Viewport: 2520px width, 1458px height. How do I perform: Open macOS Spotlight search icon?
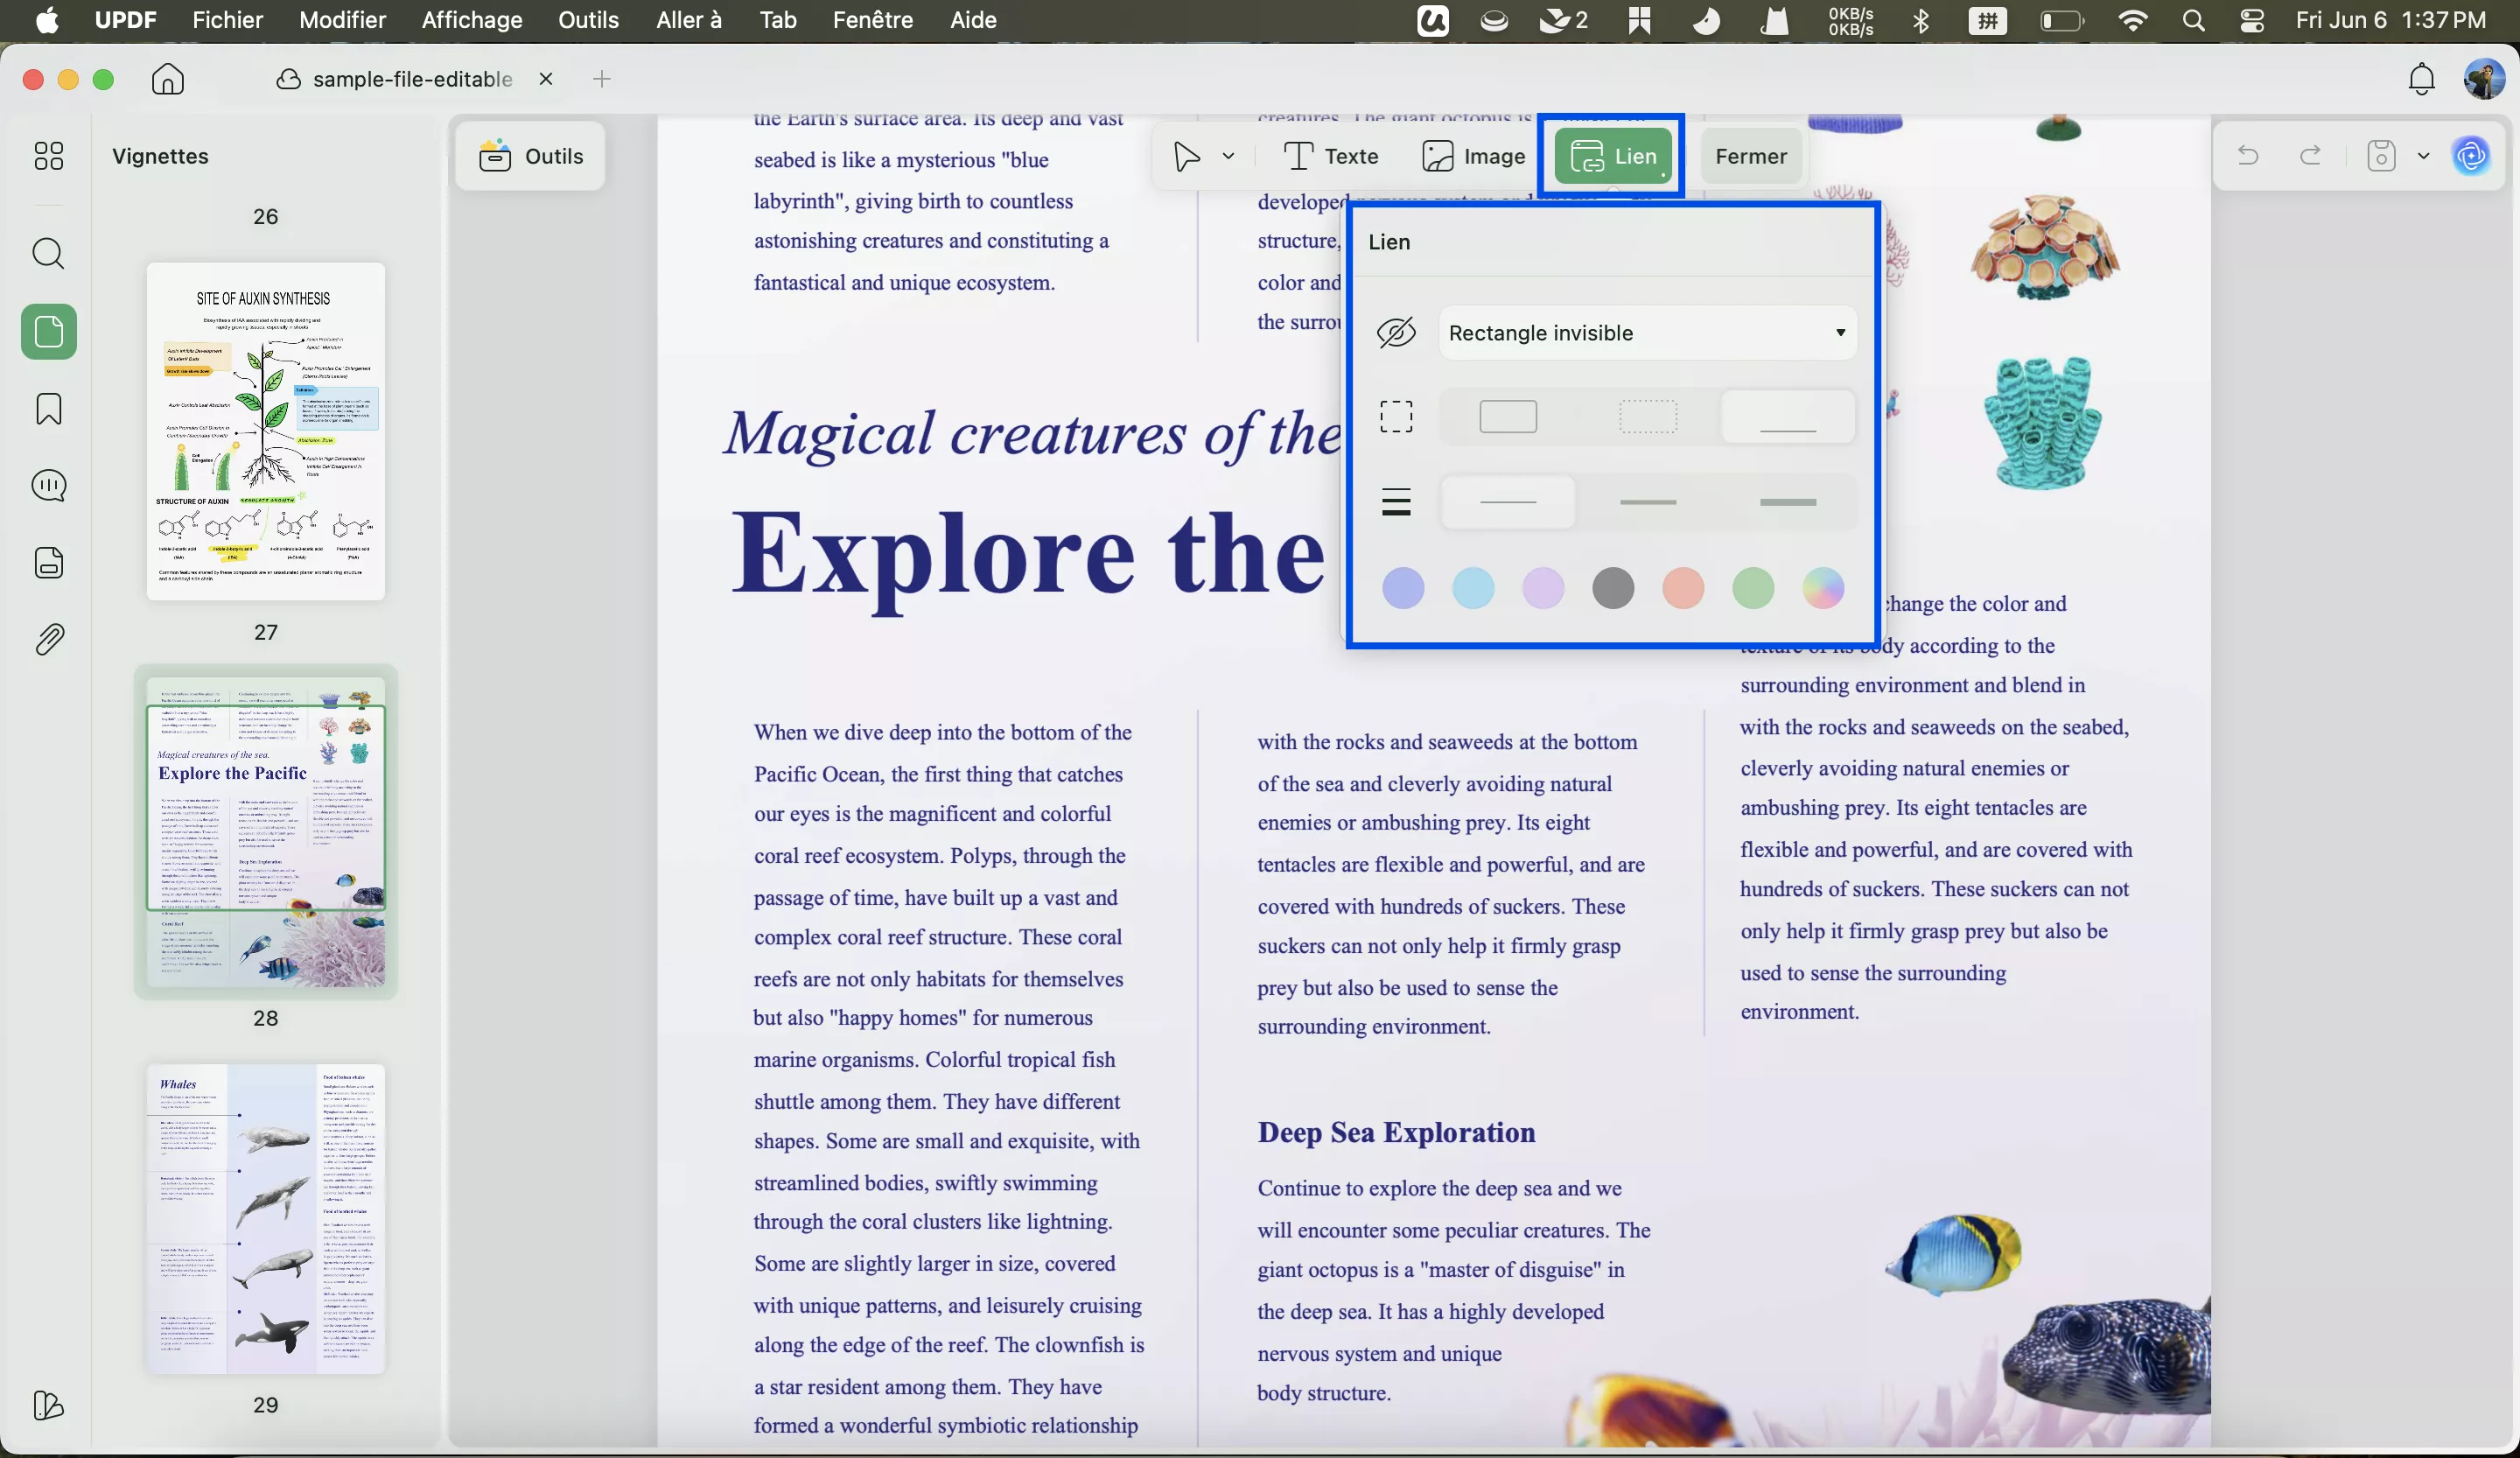2193,21
